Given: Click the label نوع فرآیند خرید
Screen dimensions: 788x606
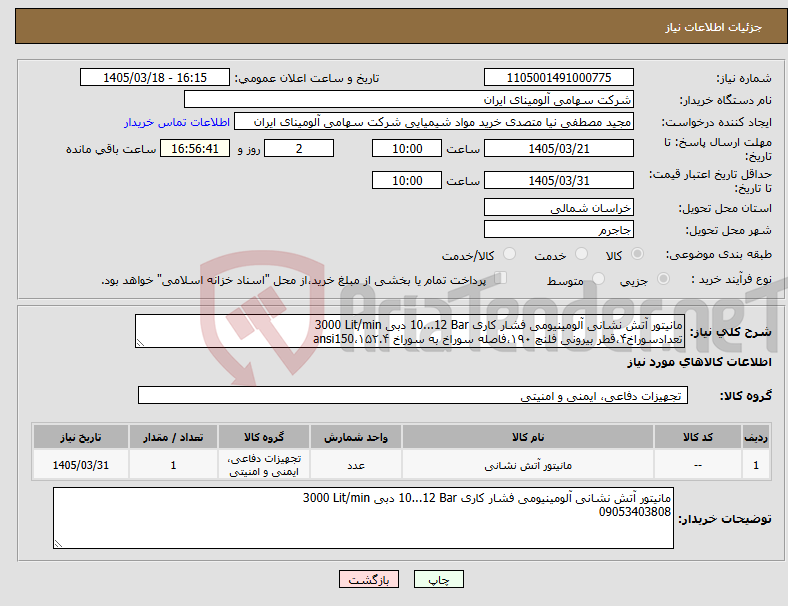Looking at the screenshot, I should (x=731, y=279).
